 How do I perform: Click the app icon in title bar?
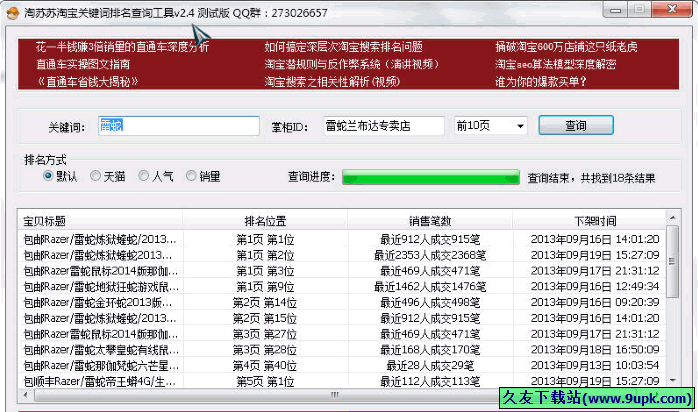[12, 13]
